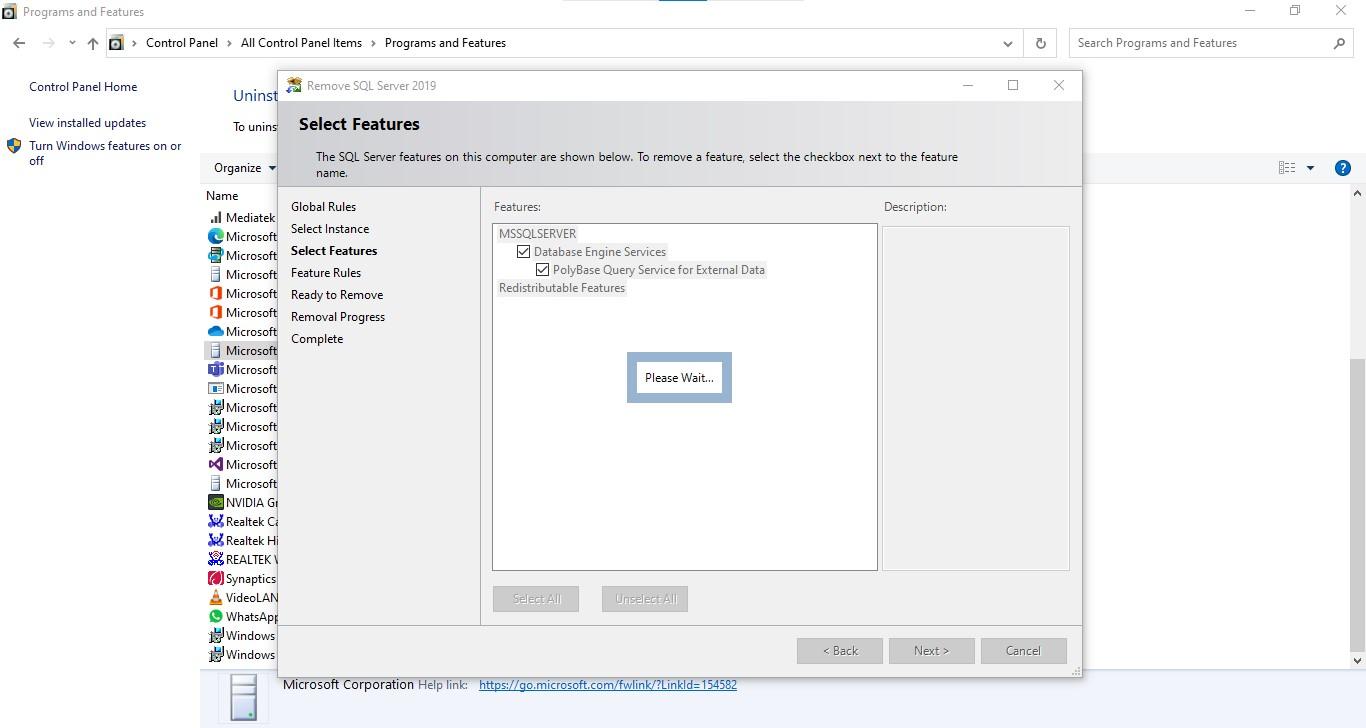Click the program list scrollbar up arrow
1366x728 pixels.
click(1357, 194)
